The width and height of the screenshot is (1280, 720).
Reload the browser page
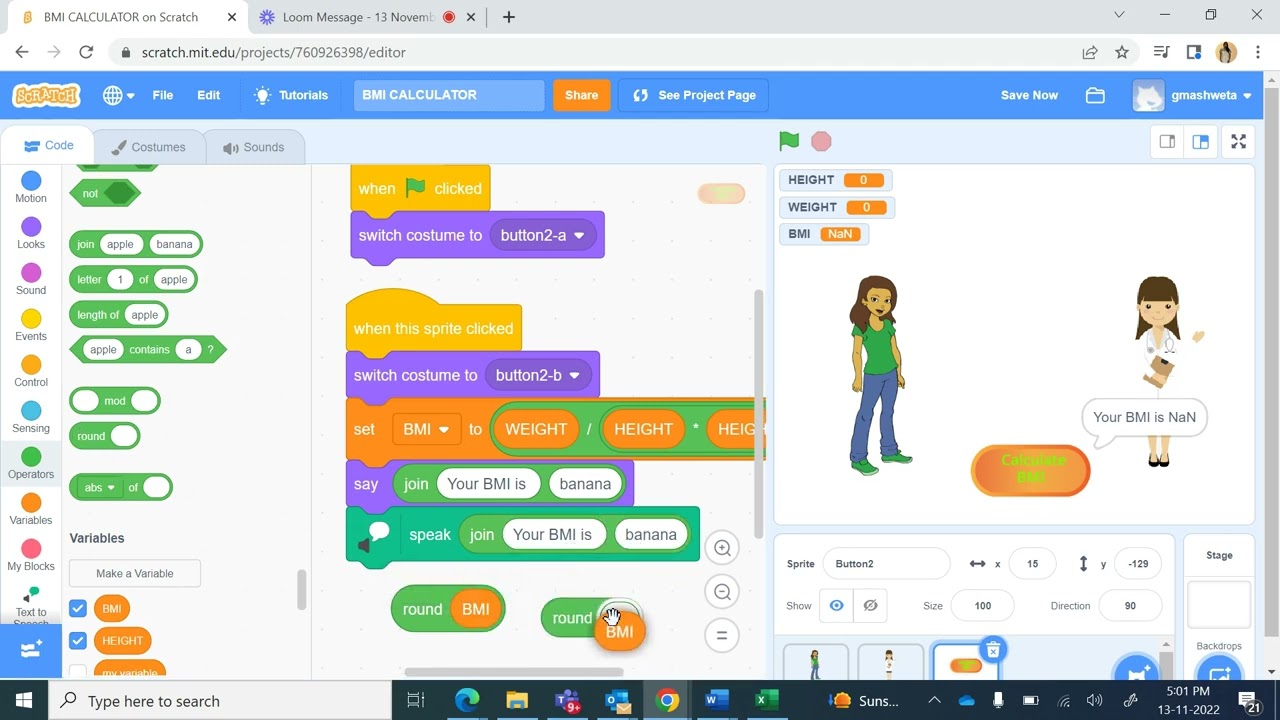[x=86, y=52]
